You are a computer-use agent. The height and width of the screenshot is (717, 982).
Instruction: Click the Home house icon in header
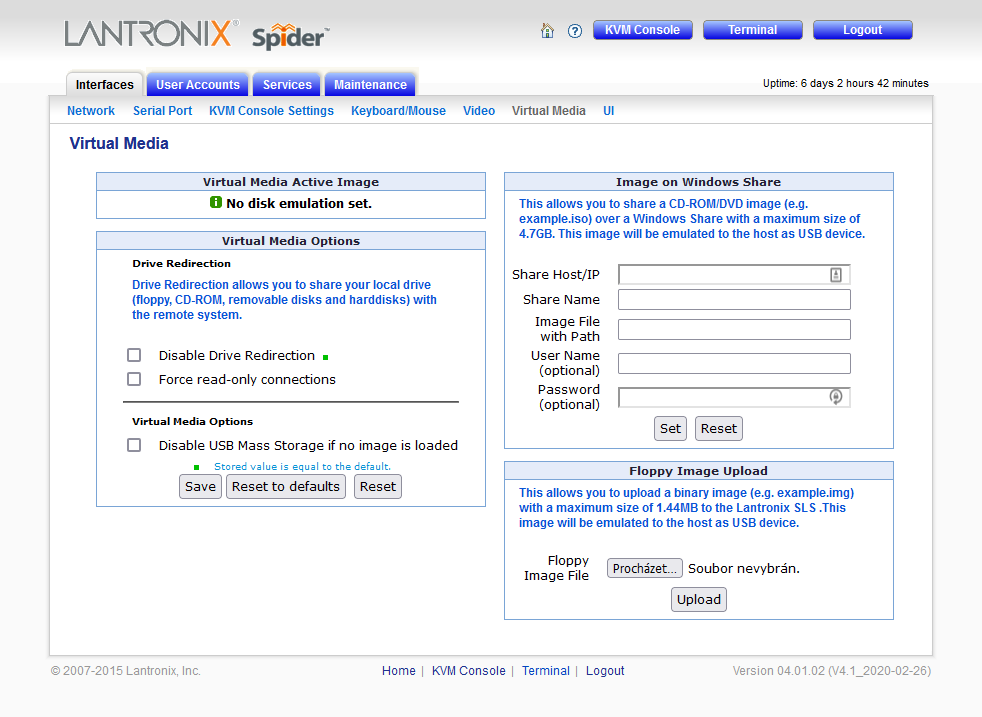(x=547, y=31)
